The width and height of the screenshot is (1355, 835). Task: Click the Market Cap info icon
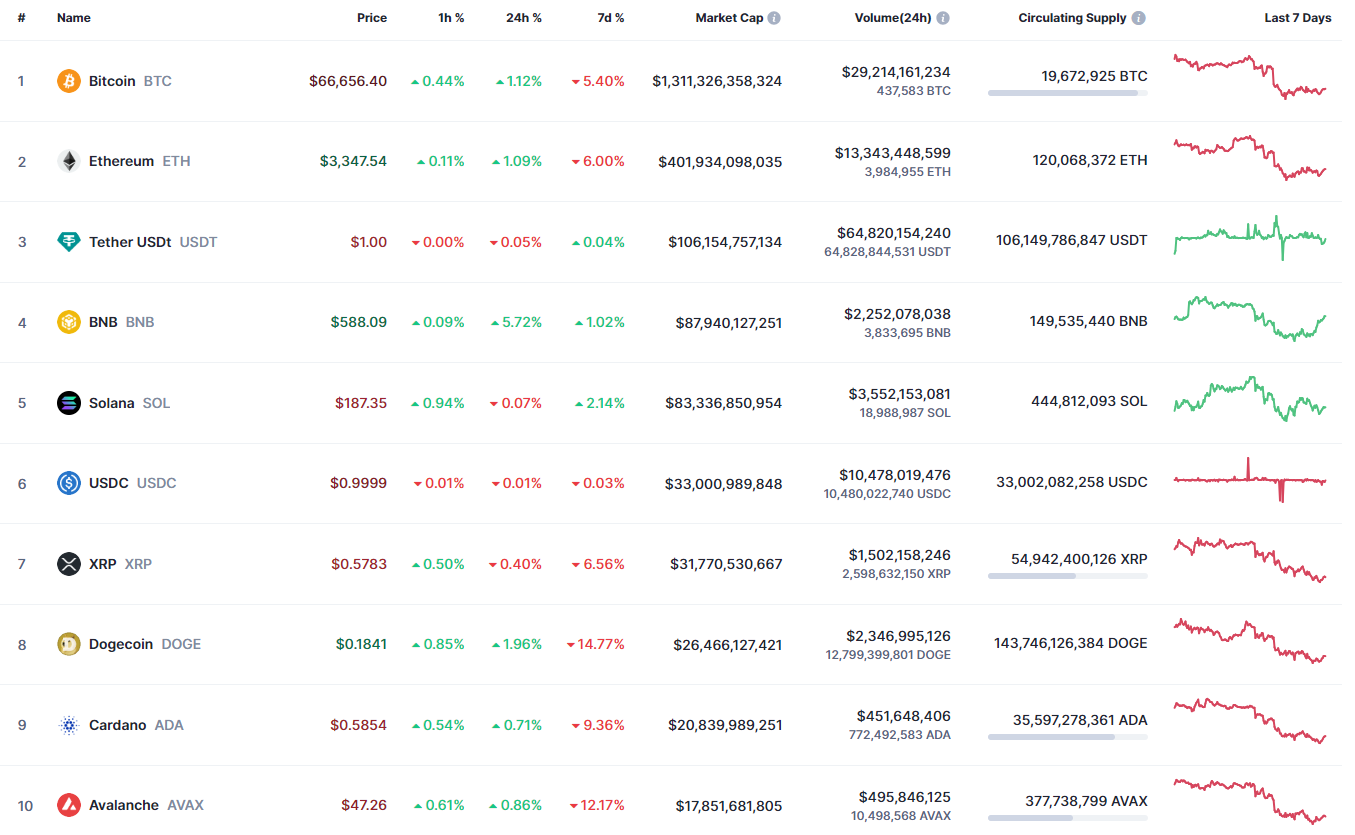pos(775,18)
